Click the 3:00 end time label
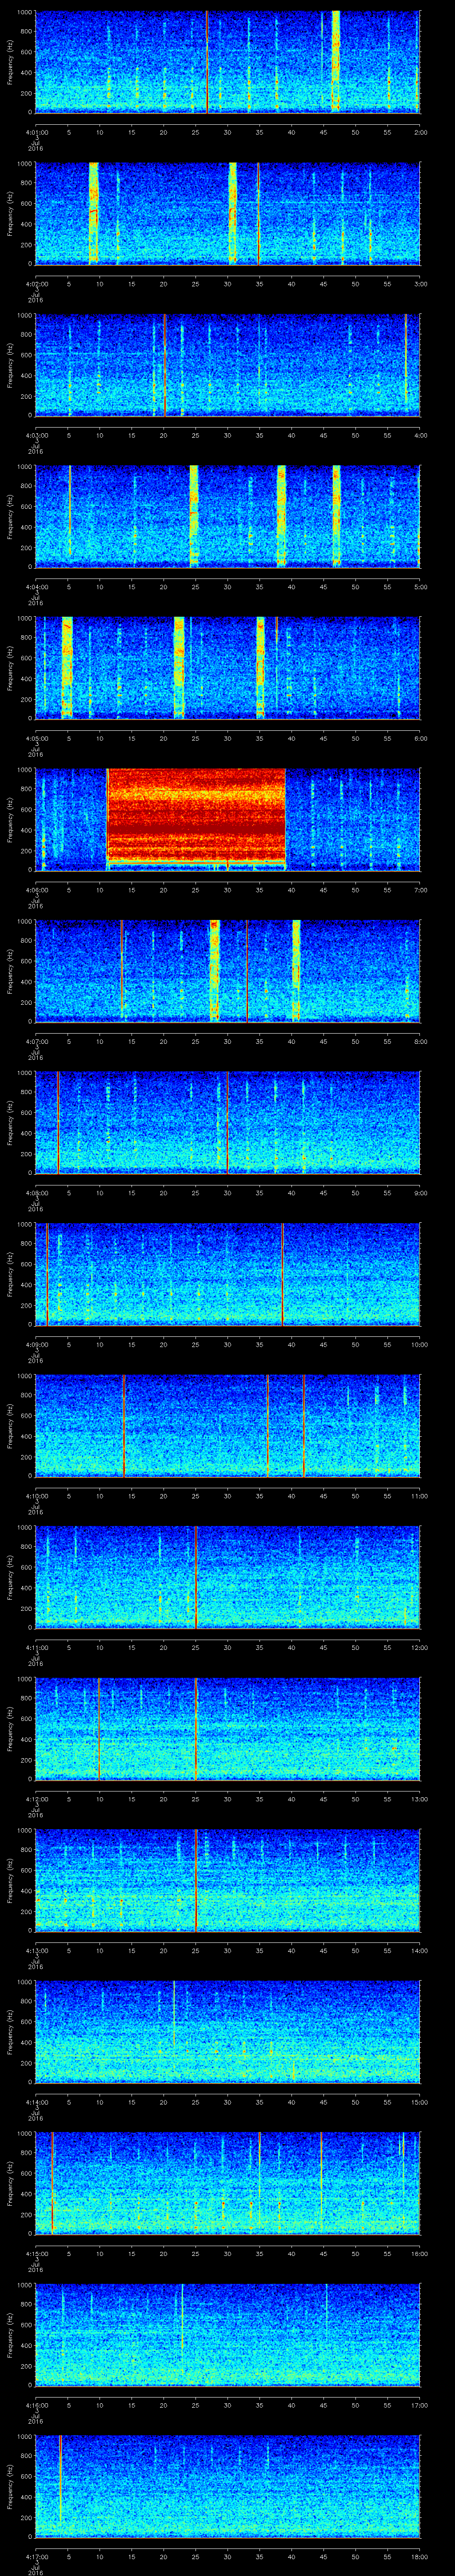 (x=420, y=284)
